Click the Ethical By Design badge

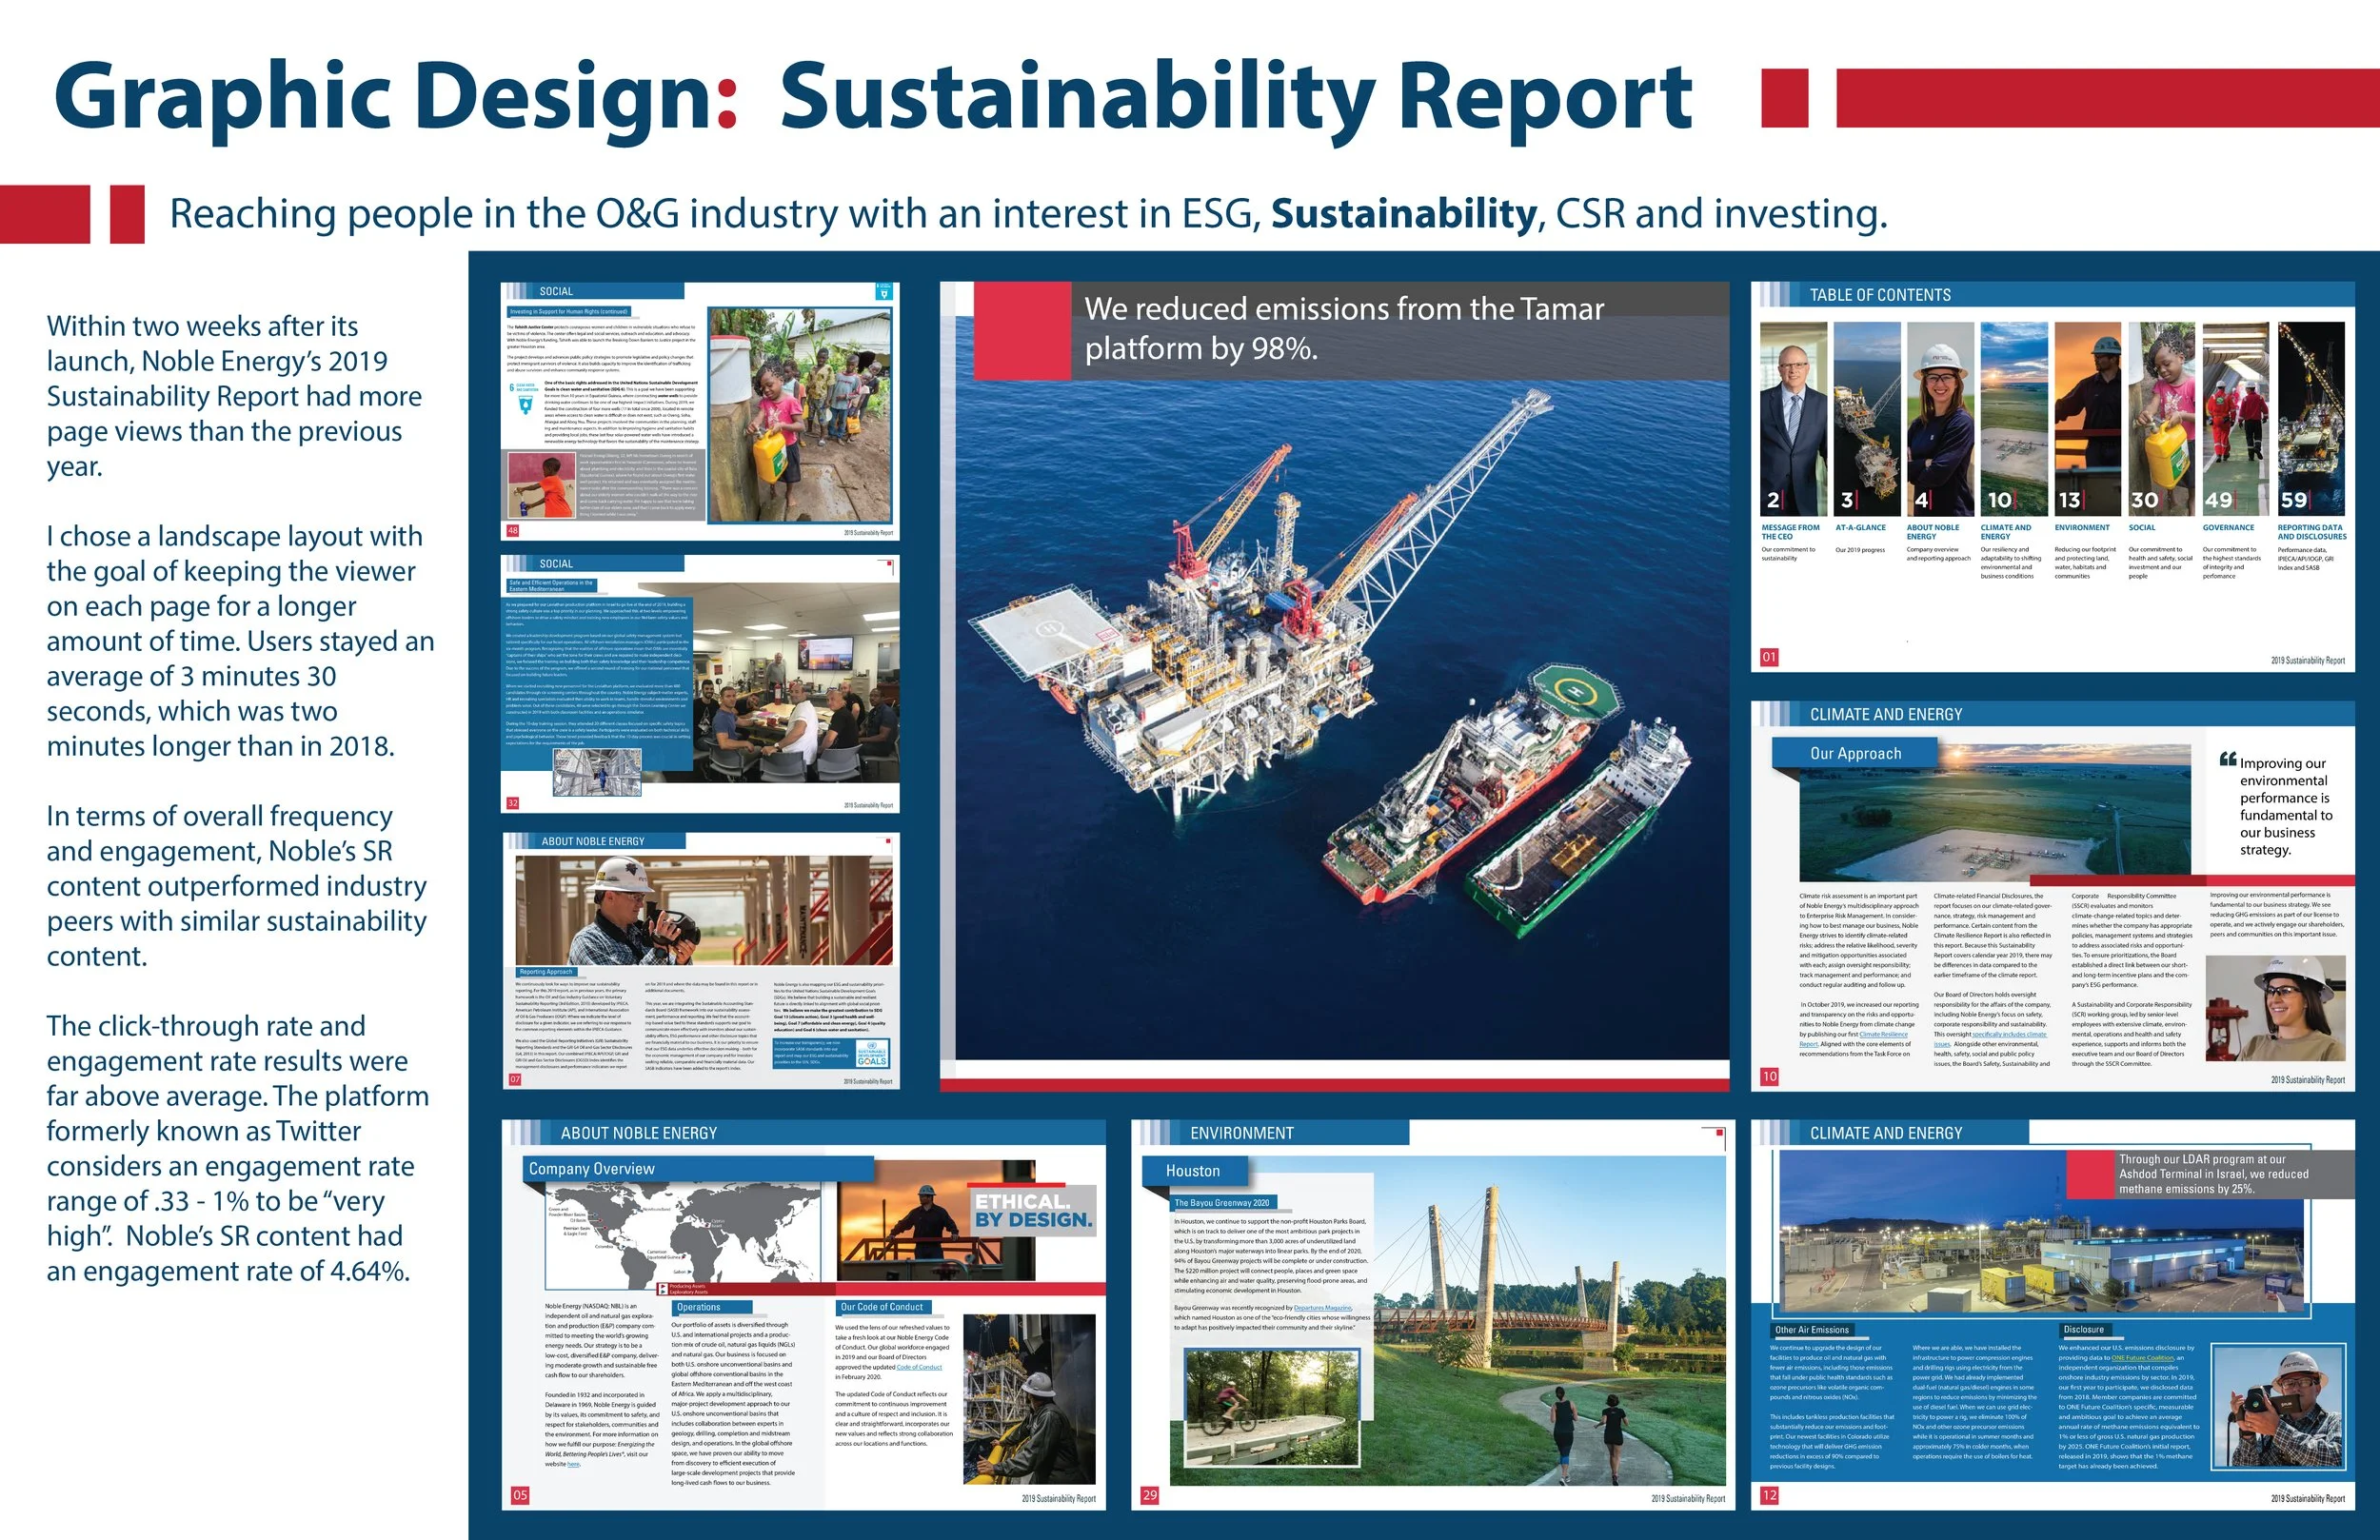(1033, 1211)
